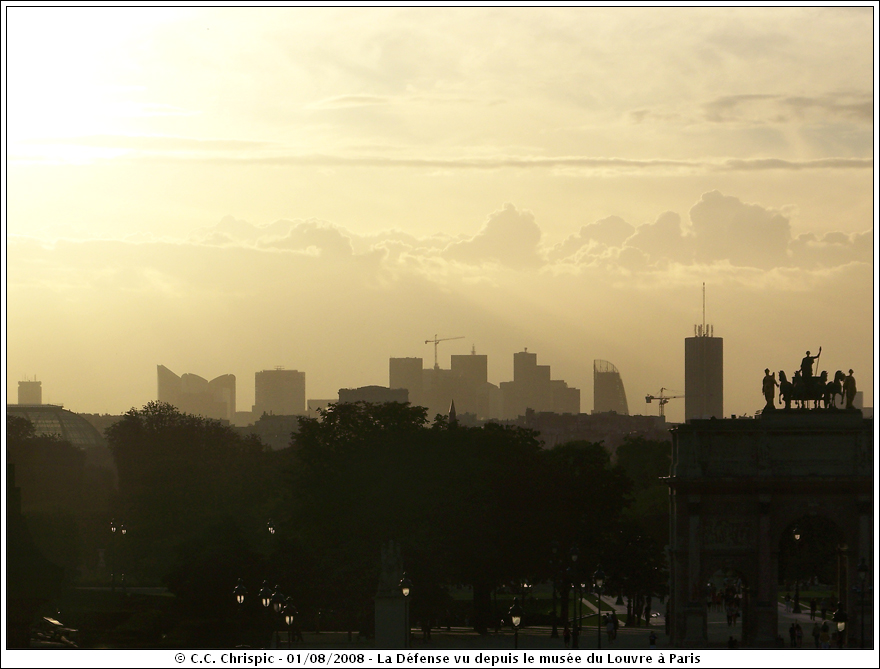Click the caption text below the photo
Viewport: 880px width, 669px height.
point(437,658)
